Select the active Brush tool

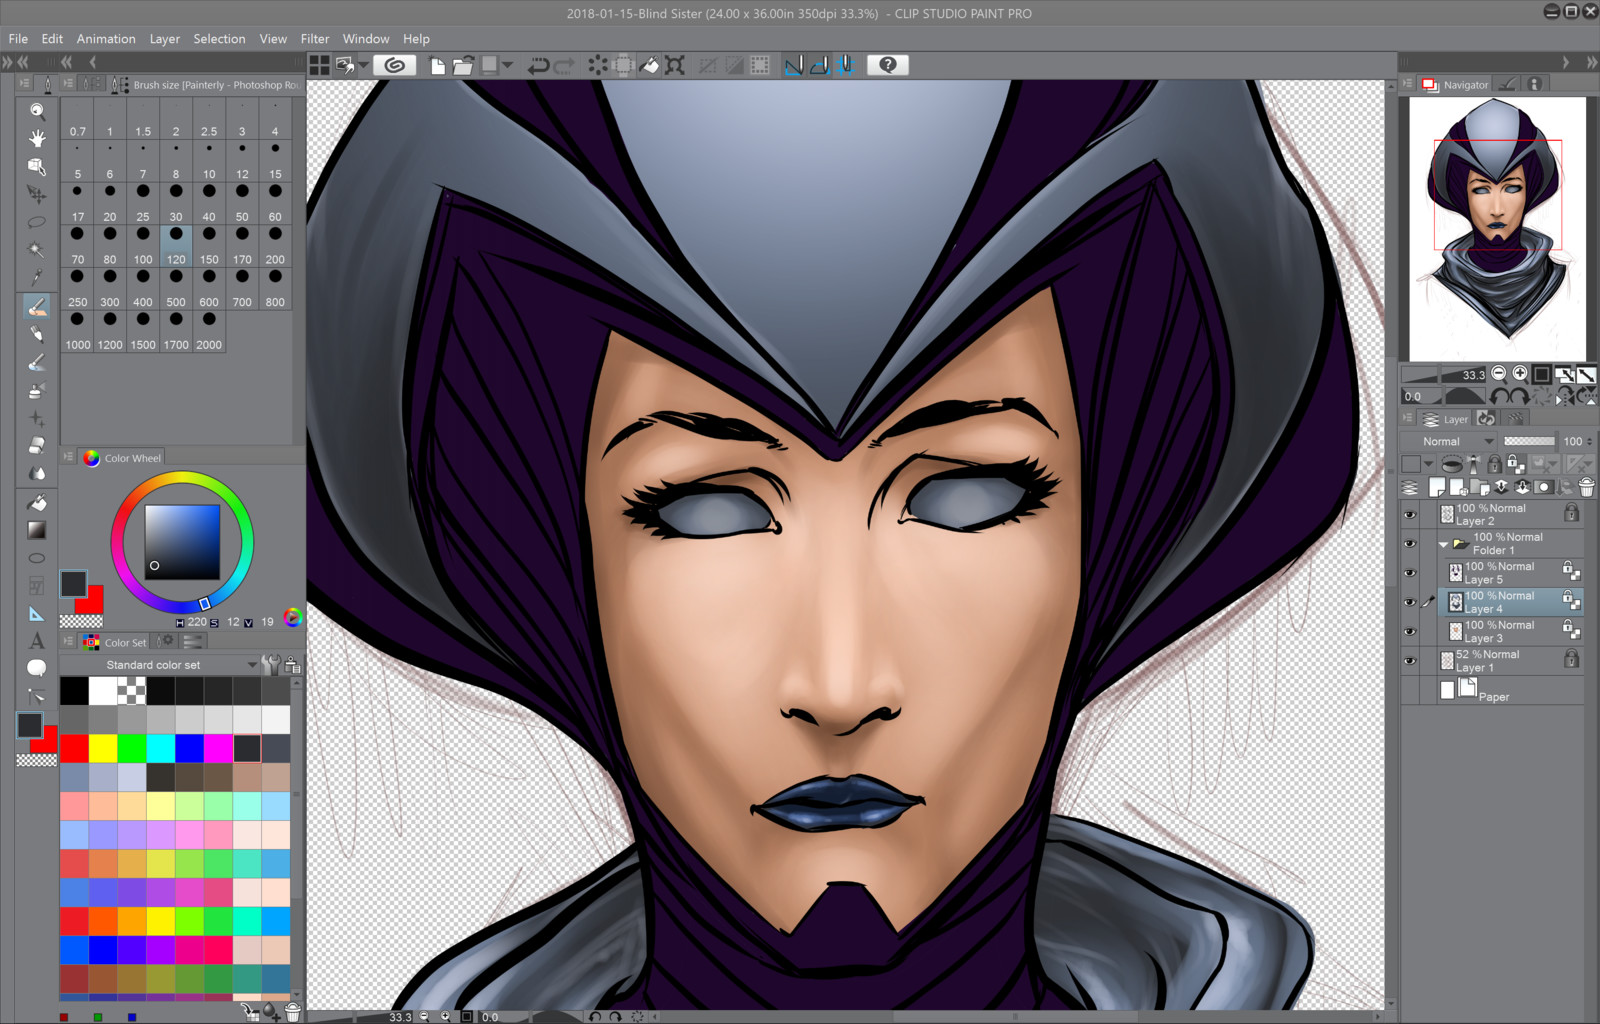[37, 306]
